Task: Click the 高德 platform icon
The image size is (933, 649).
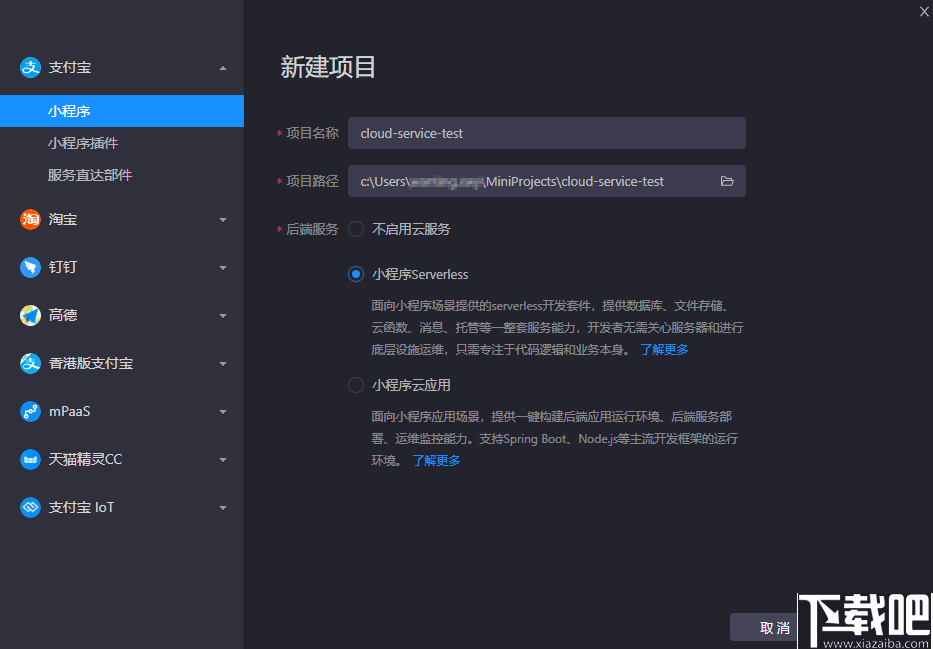Action: tap(30, 315)
